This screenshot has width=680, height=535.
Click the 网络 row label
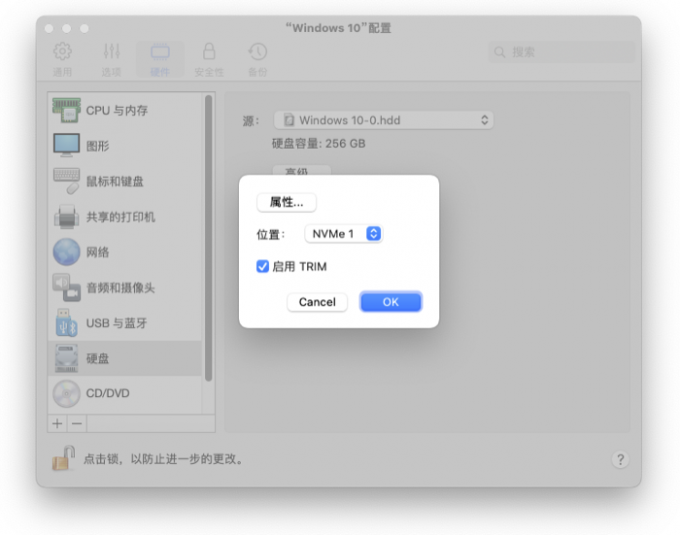pyautogui.click(x=98, y=252)
